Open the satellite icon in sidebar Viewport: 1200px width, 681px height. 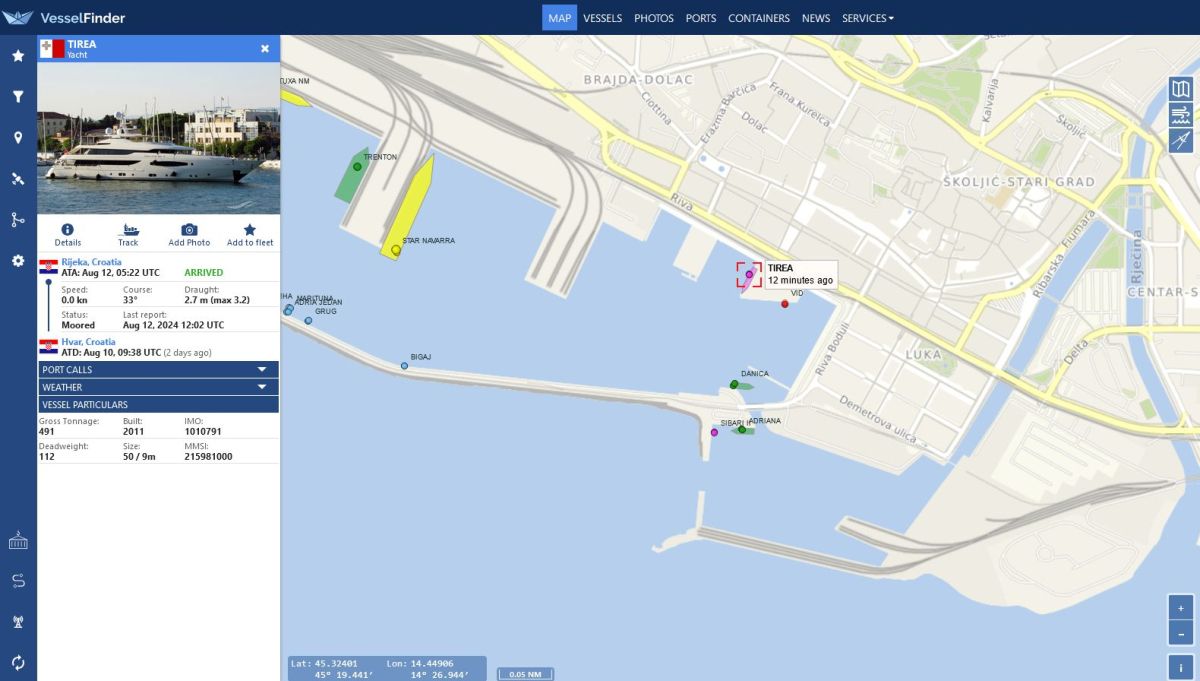tap(18, 179)
